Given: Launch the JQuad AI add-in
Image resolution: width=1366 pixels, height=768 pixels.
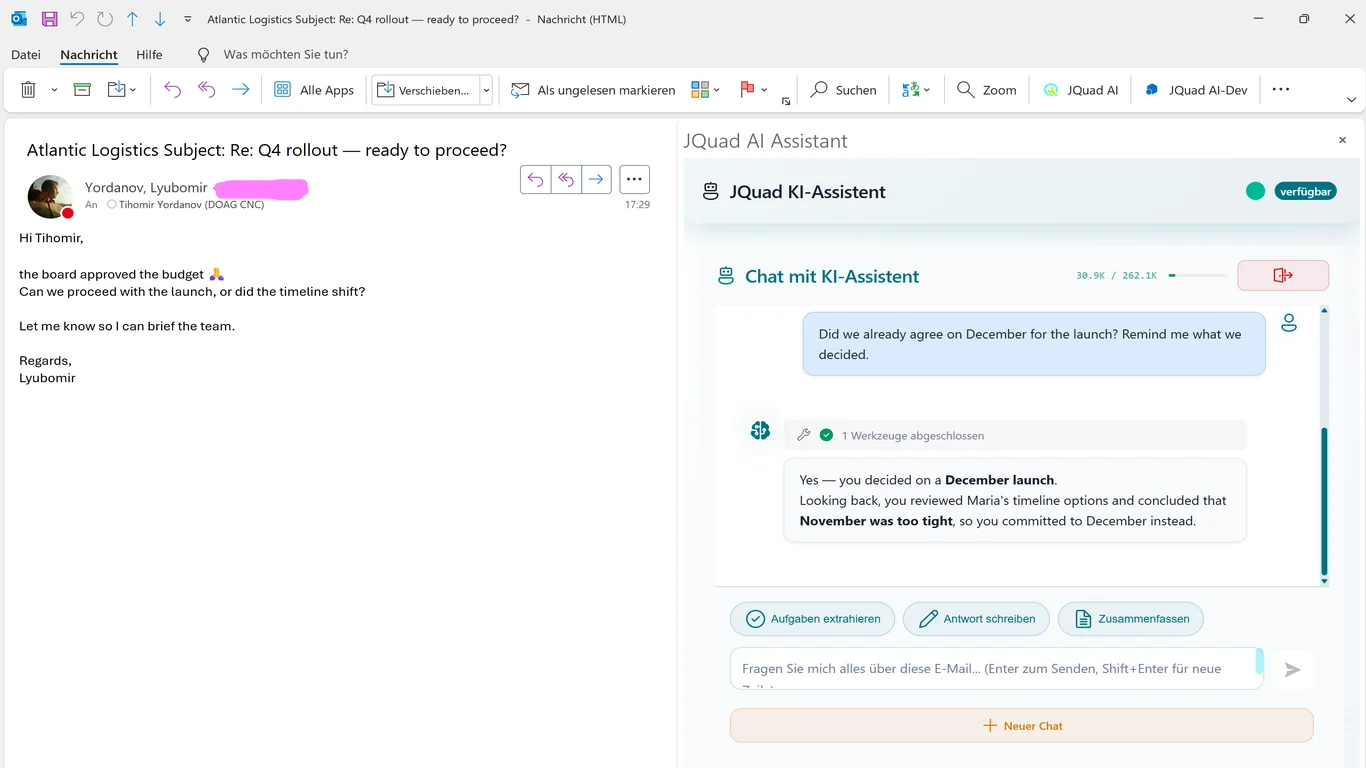Looking at the screenshot, I should tap(1080, 90).
